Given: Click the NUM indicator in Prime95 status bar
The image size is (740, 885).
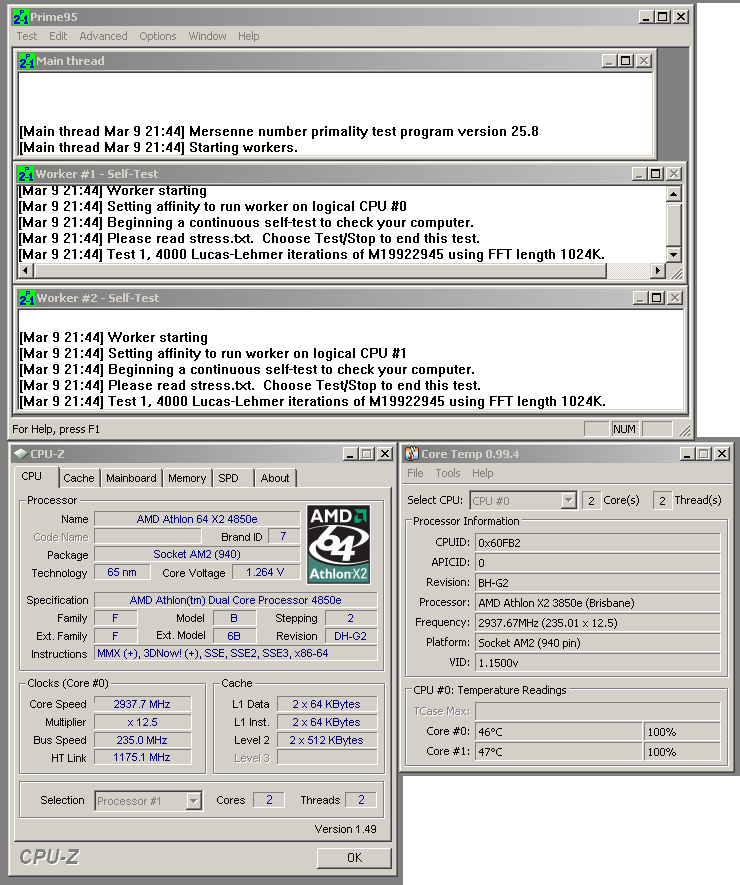Looking at the screenshot, I should (x=624, y=429).
